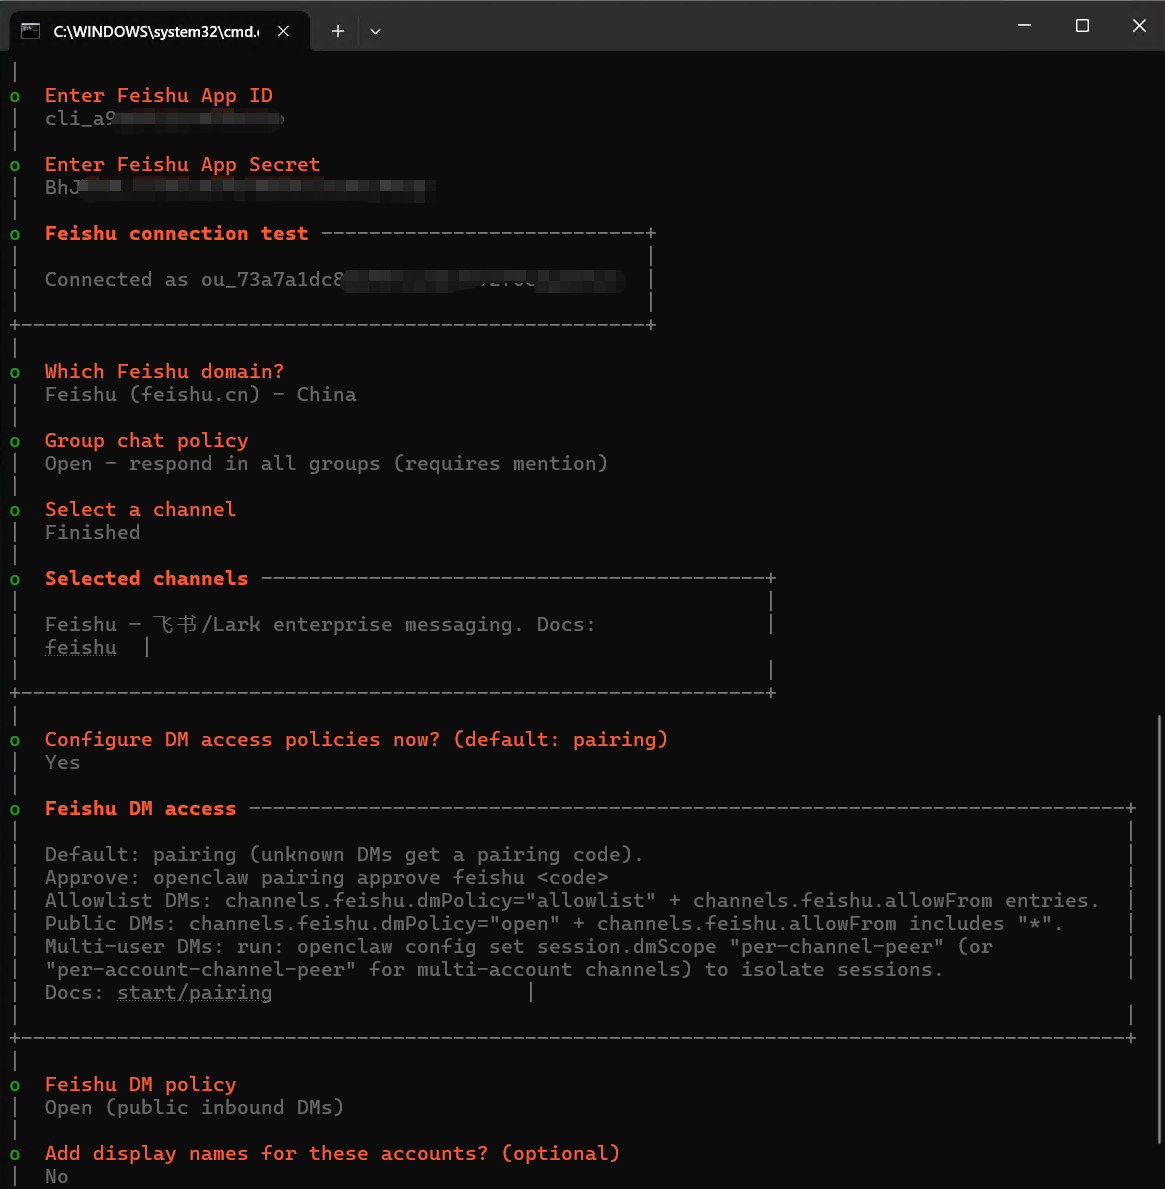
Task: Maximize the terminal window
Action: [1082, 25]
